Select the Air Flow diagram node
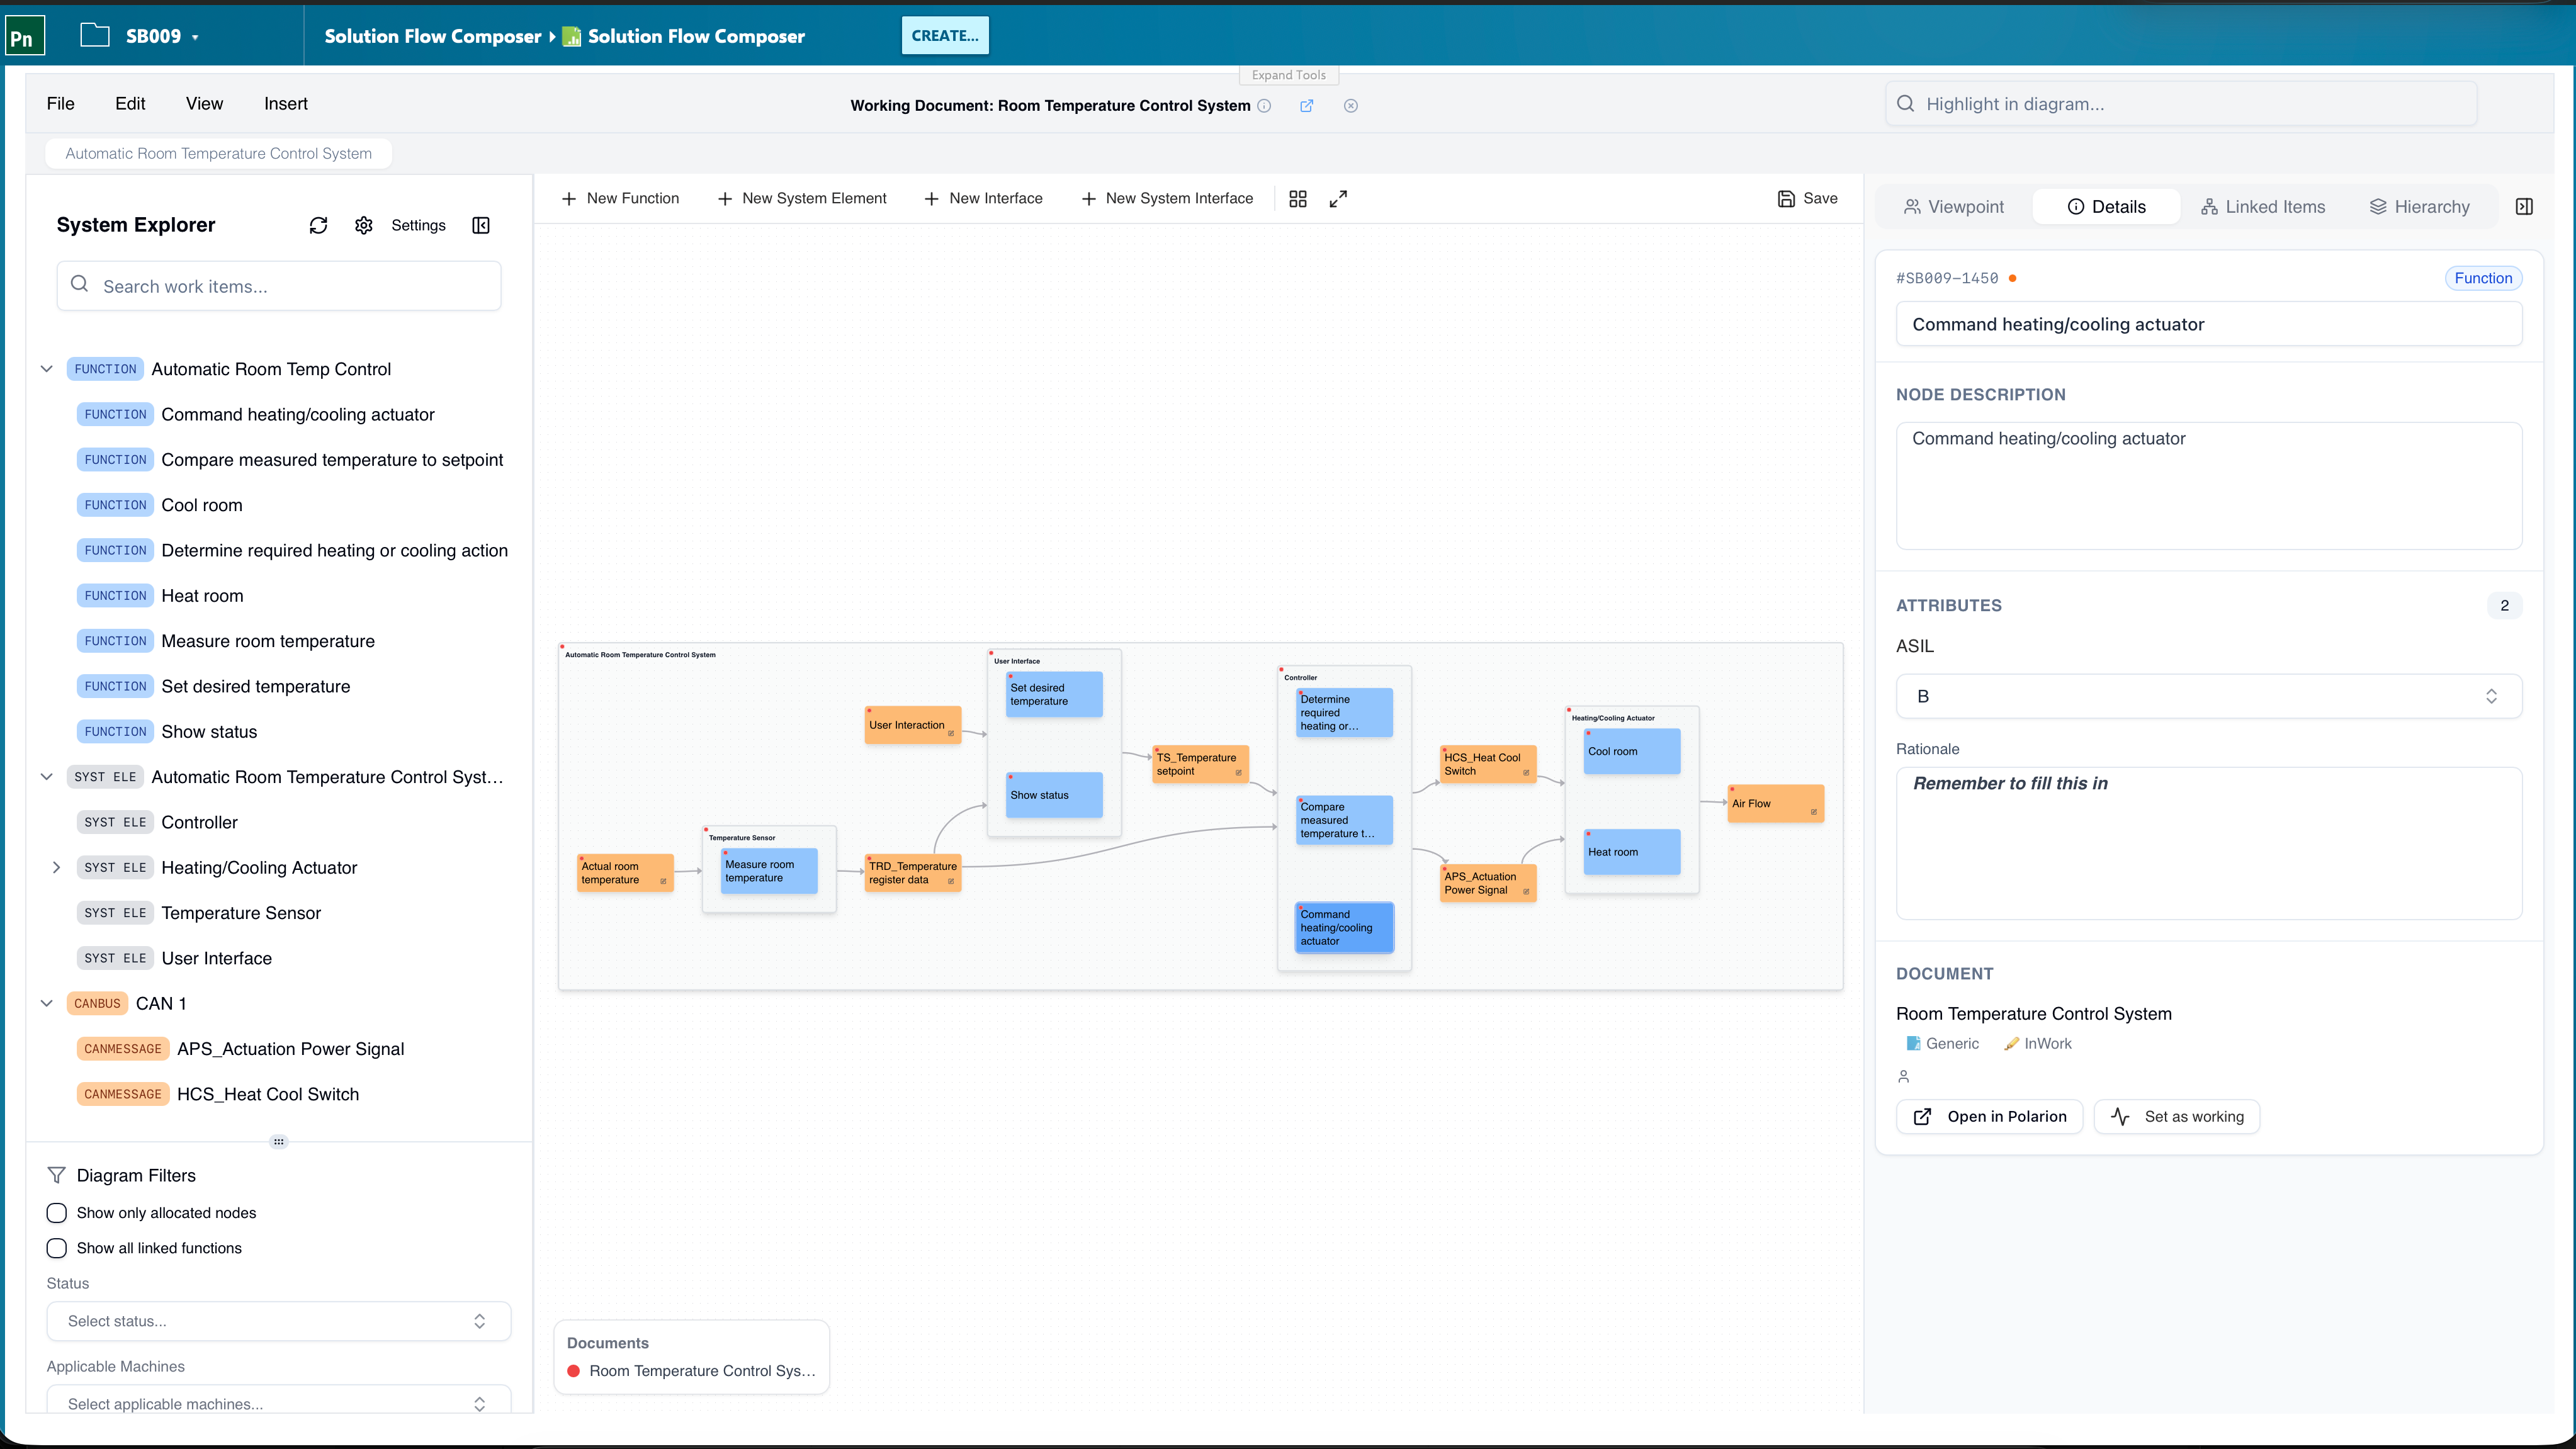 coord(1776,803)
